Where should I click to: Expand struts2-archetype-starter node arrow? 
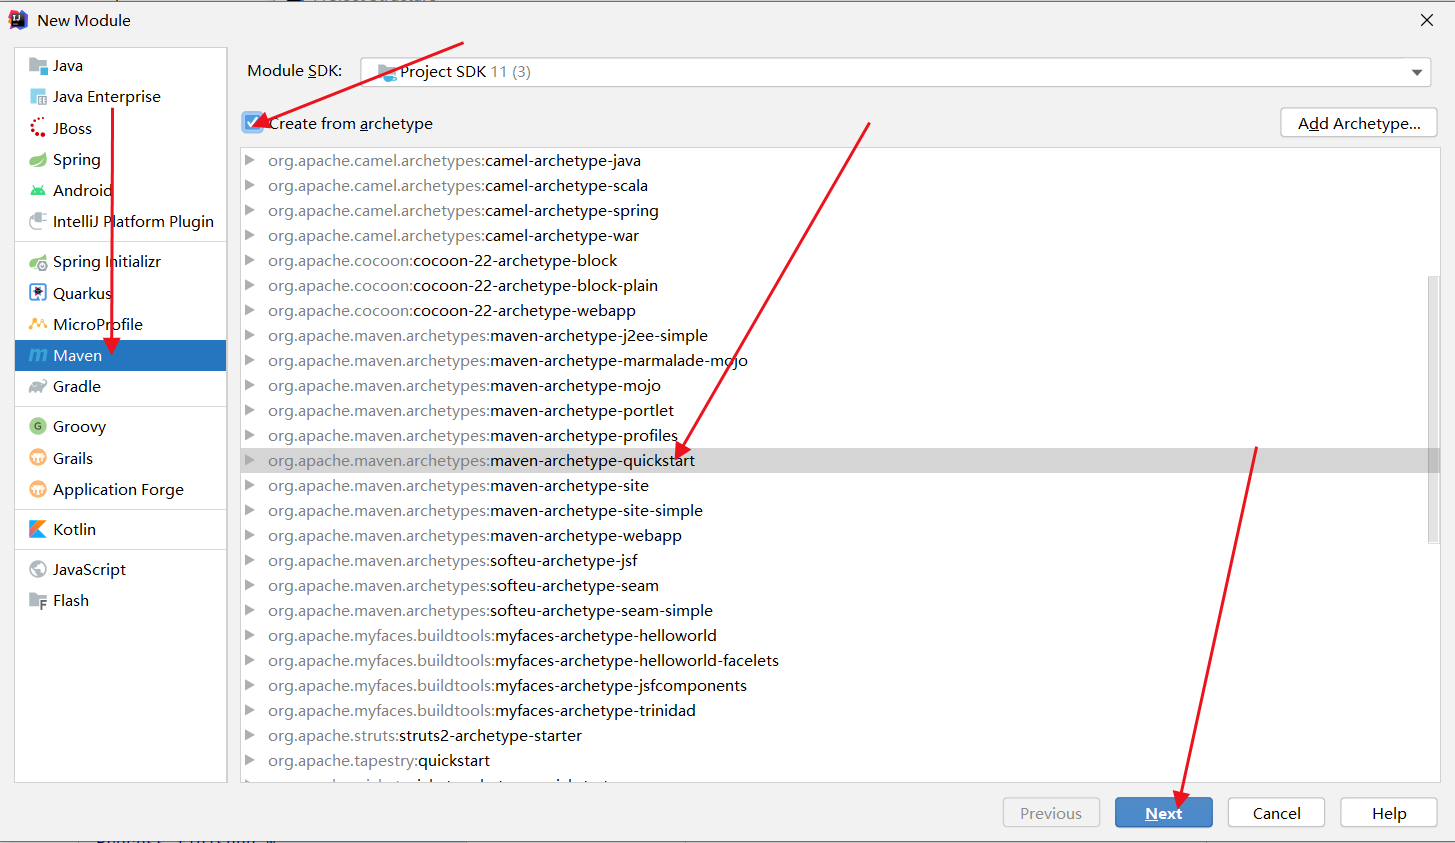click(x=250, y=735)
